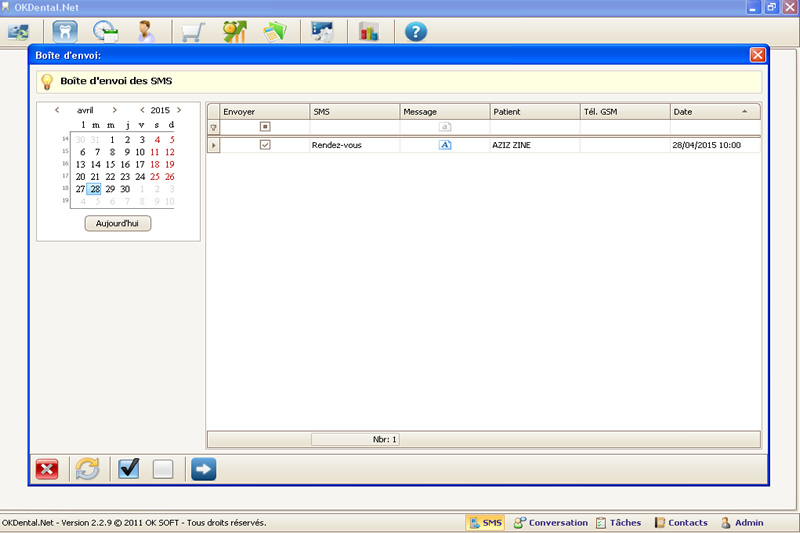
Task: Open Tâches tab in status bar
Action: (x=618, y=523)
